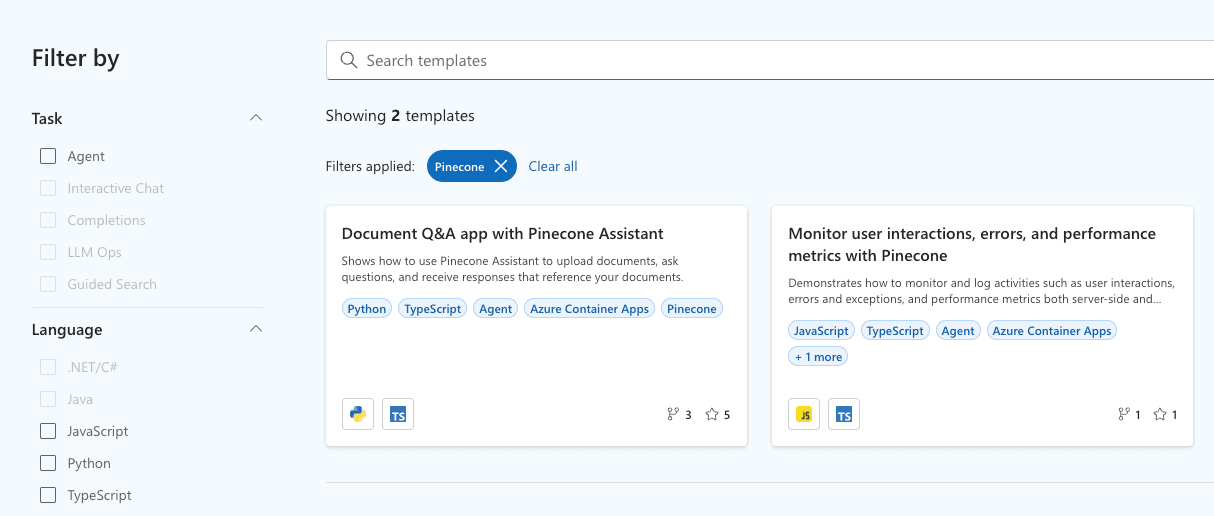Viewport: 1214px width, 516px height.
Task: Open Monitor user interactions template title
Action: pyautogui.click(x=972, y=244)
